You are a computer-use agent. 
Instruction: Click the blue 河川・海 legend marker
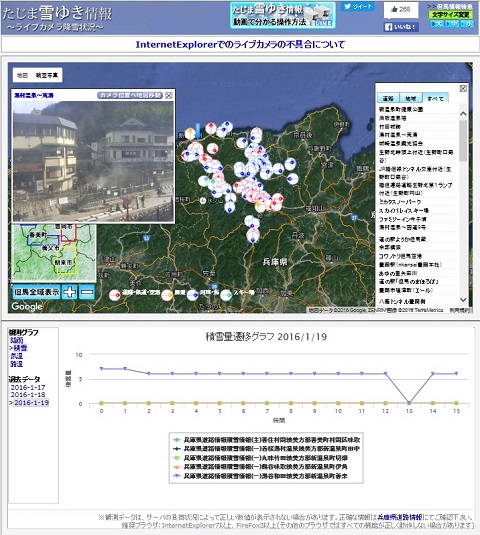(x=192, y=295)
